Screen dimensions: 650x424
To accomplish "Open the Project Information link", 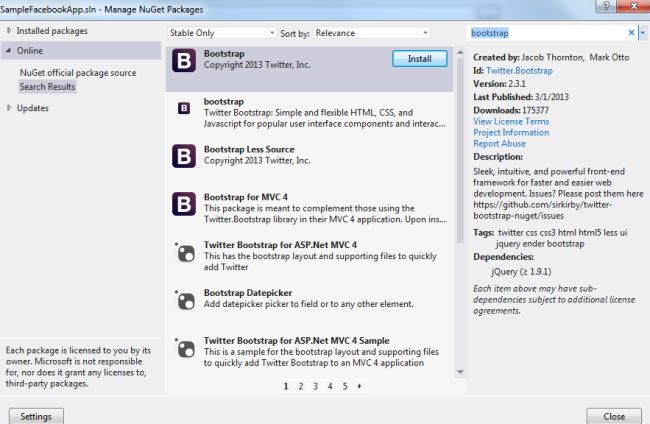I will tap(511, 132).
